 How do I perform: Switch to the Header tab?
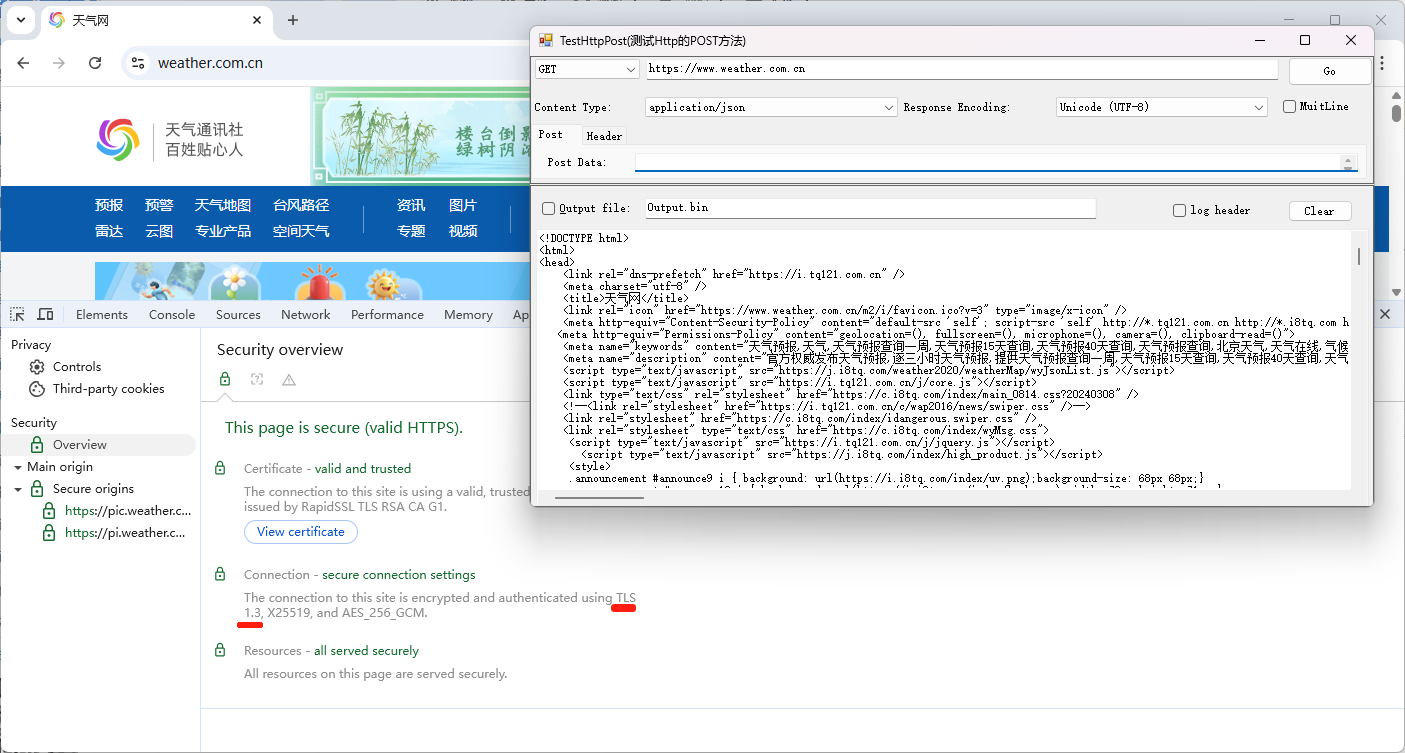[x=604, y=136]
